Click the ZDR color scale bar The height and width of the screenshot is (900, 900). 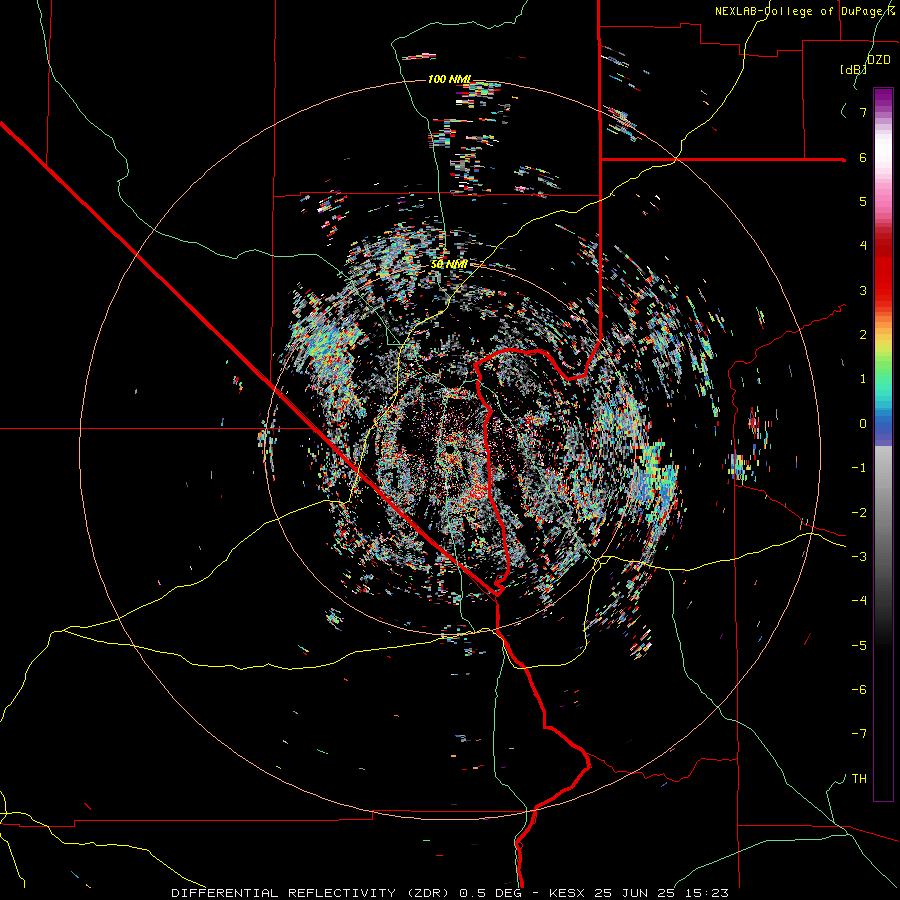[883, 445]
